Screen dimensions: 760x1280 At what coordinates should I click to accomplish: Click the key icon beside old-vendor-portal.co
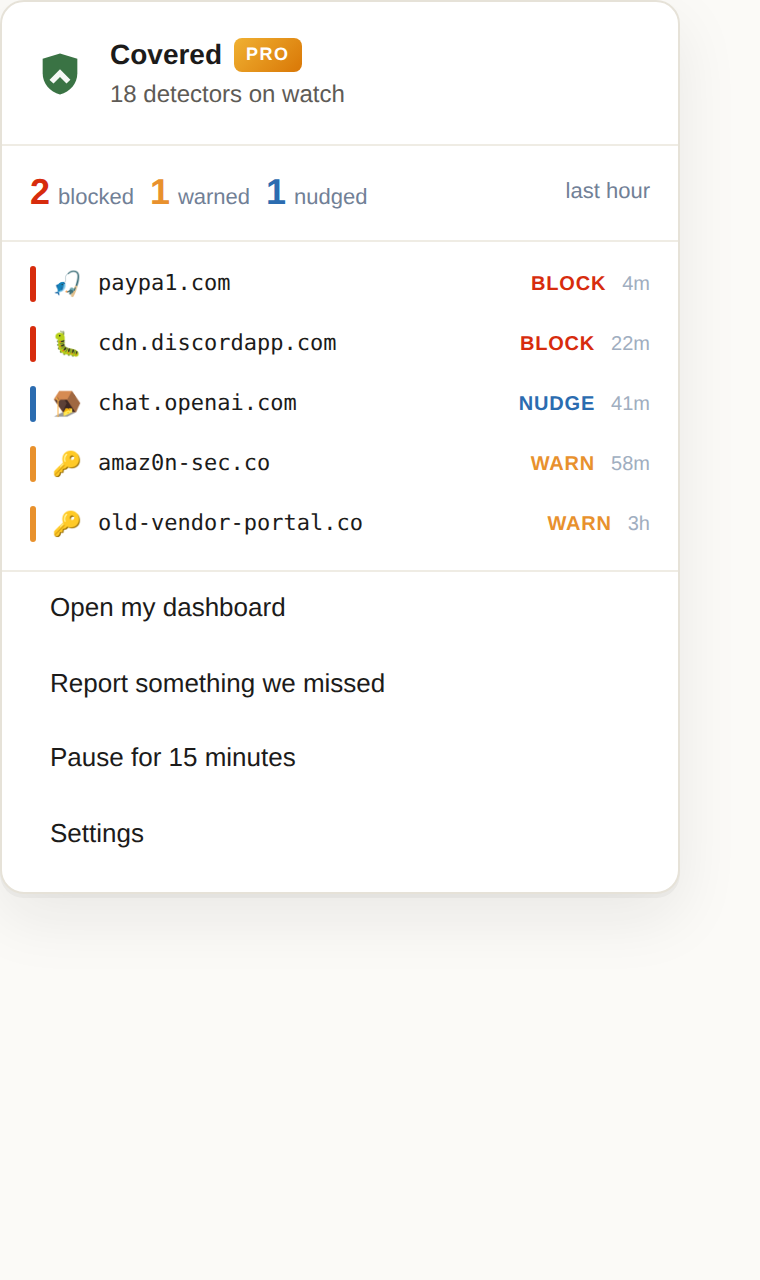[x=67, y=523]
